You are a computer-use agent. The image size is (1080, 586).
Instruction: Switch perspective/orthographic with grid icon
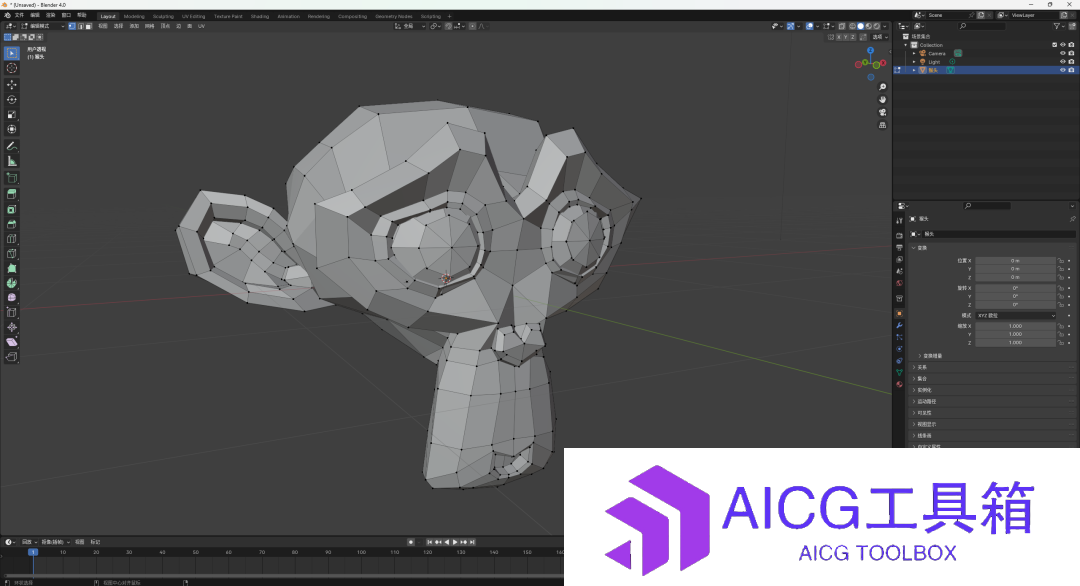[882, 125]
